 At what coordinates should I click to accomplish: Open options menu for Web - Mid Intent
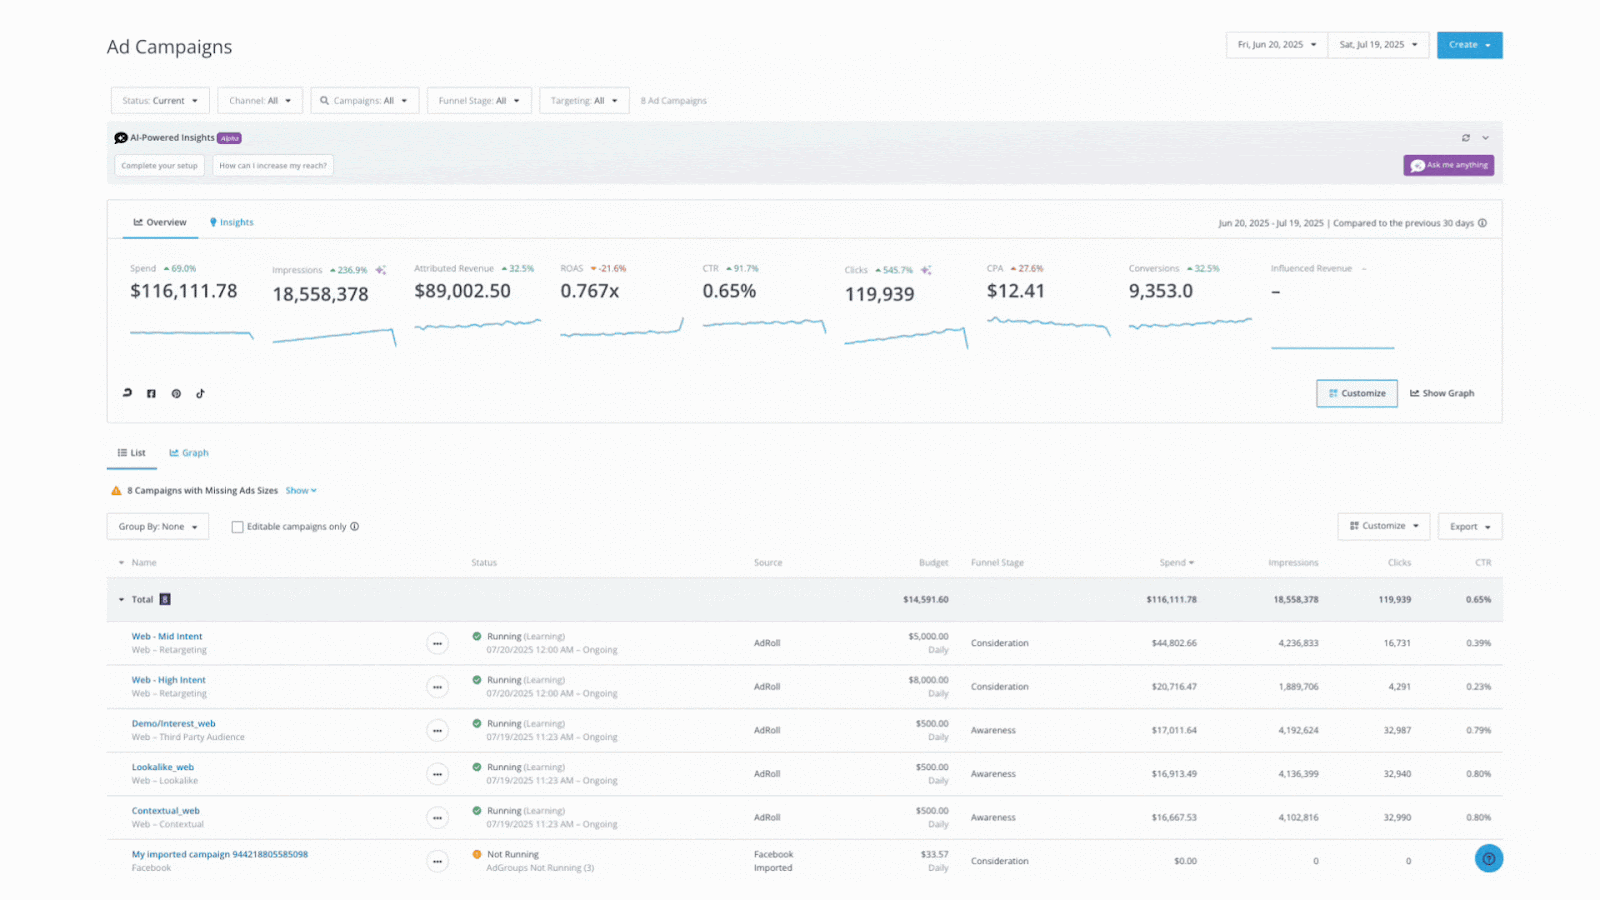pyautogui.click(x=437, y=644)
